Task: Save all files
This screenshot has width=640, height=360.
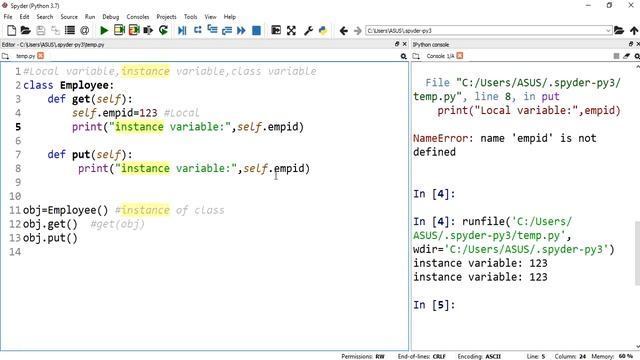Action: coord(55,30)
